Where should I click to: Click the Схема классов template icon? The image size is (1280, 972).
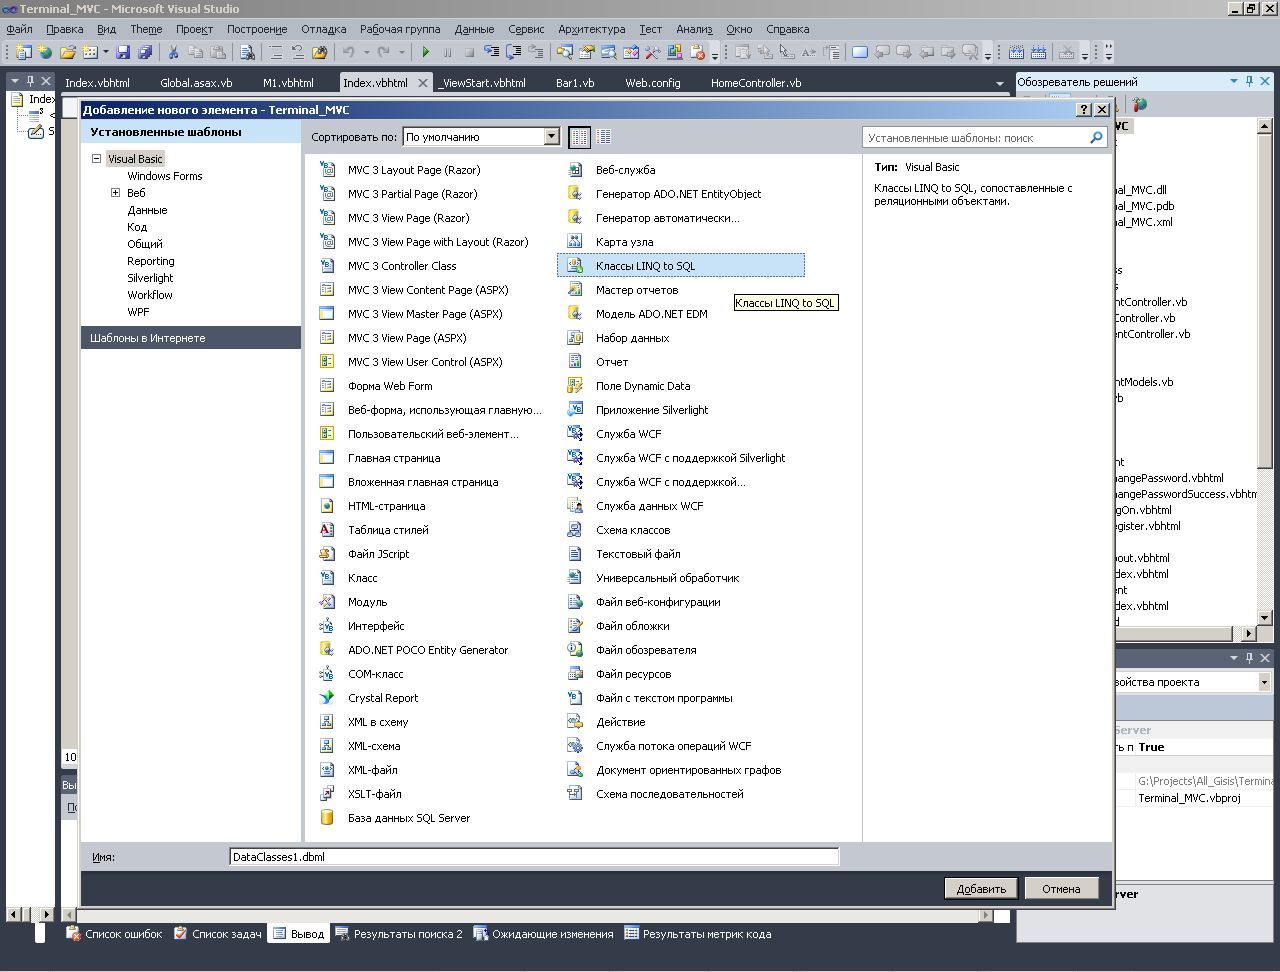pyautogui.click(x=574, y=530)
